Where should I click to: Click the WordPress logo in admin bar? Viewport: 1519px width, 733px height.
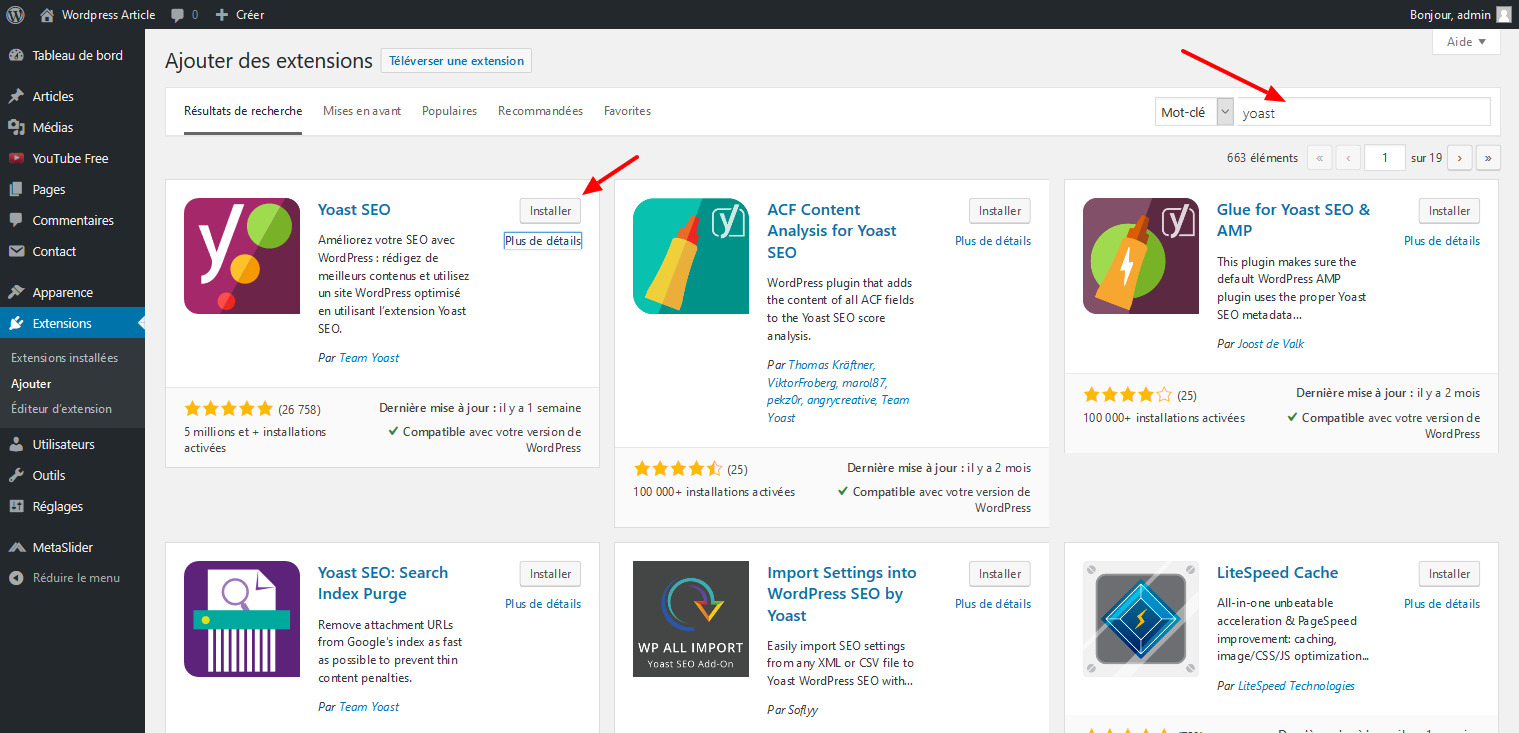[x=16, y=15]
